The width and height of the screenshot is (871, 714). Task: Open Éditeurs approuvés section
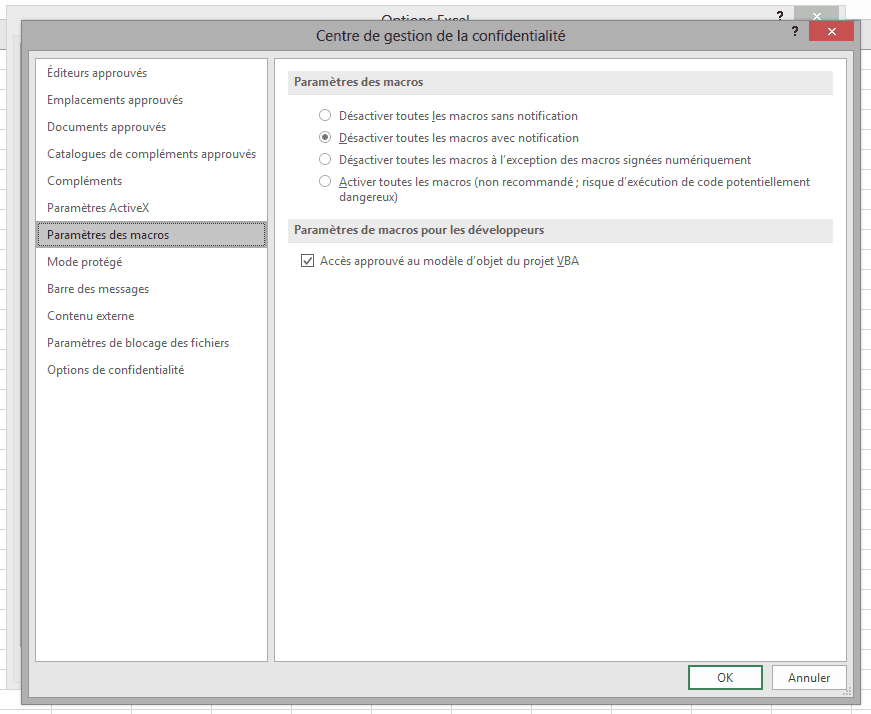click(151, 73)
